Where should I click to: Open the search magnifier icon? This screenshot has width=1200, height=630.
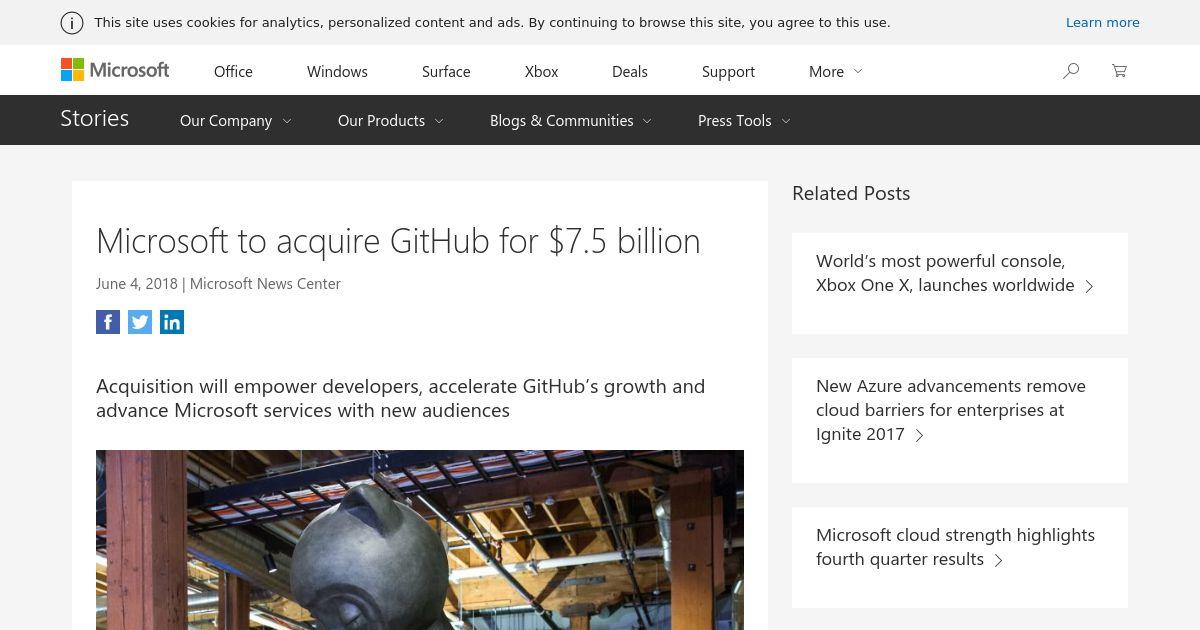click(1071, 70)
